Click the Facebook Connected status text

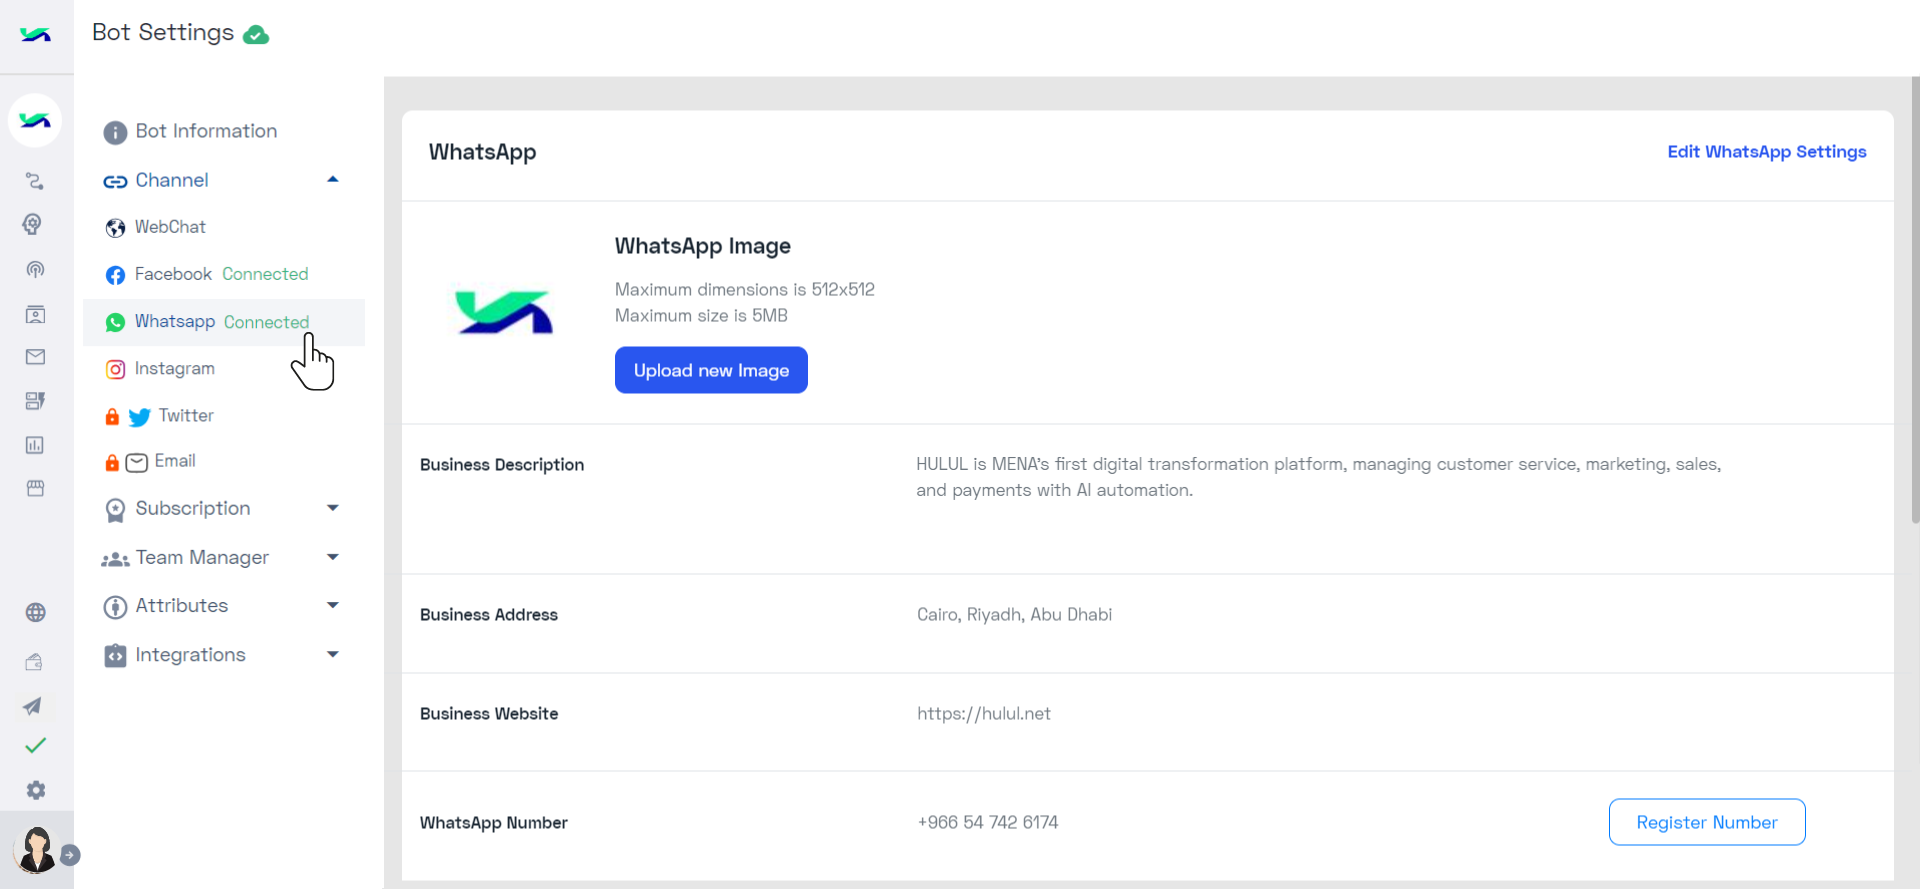pos(265,274)
